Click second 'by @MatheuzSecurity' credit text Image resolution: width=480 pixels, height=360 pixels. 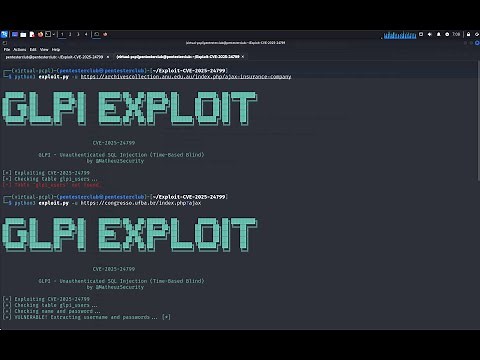tap(115, 287)
